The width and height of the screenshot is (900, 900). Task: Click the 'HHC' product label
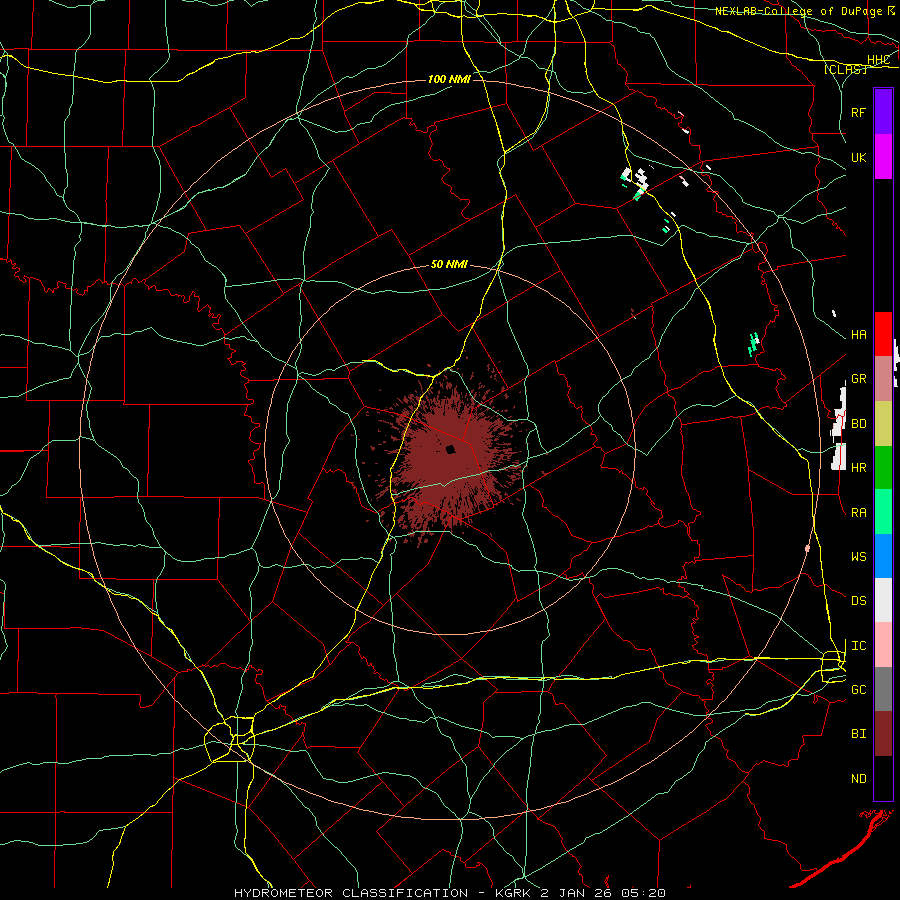pyautogui.click(x=878, y=60)
